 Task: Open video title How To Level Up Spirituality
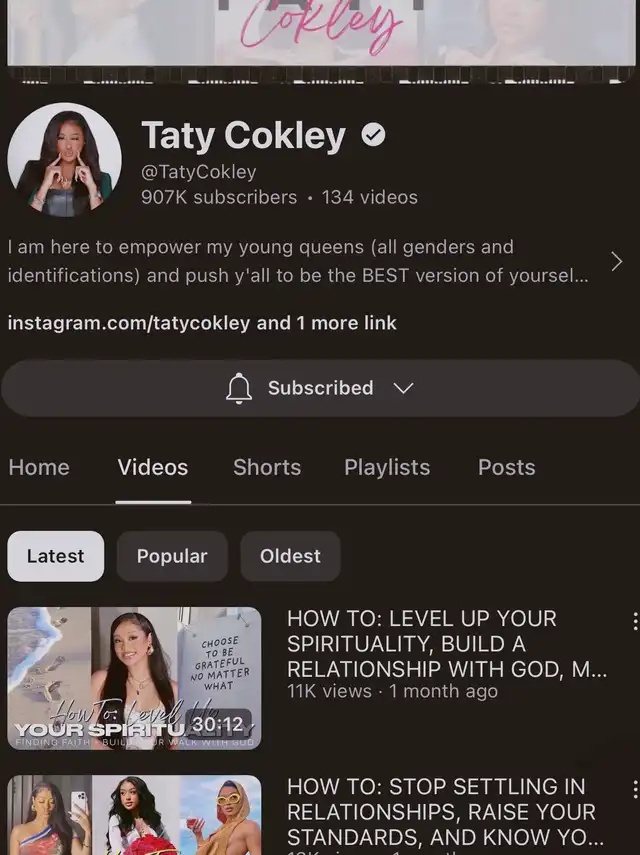point(447,644)
